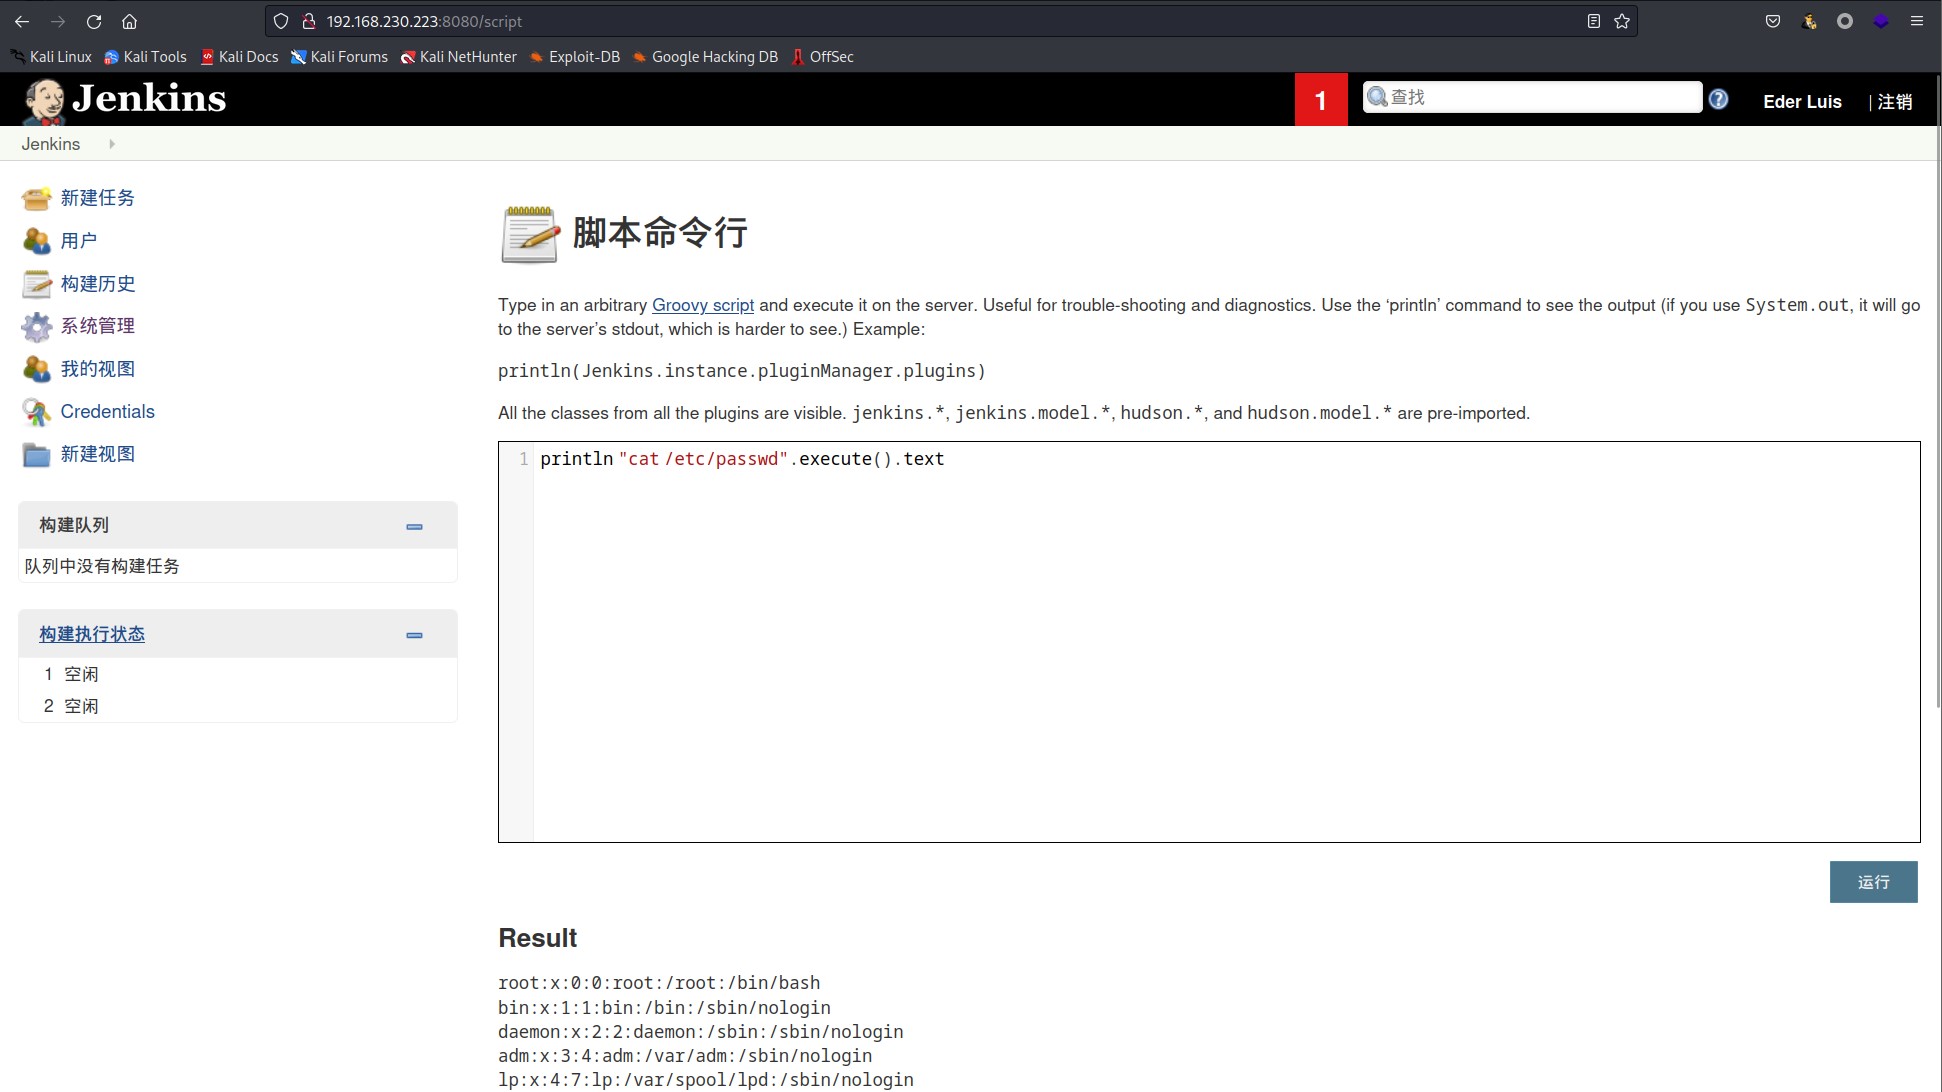
Task: Open Kali Docs bookmark
Action: click(x=240, y=57)
